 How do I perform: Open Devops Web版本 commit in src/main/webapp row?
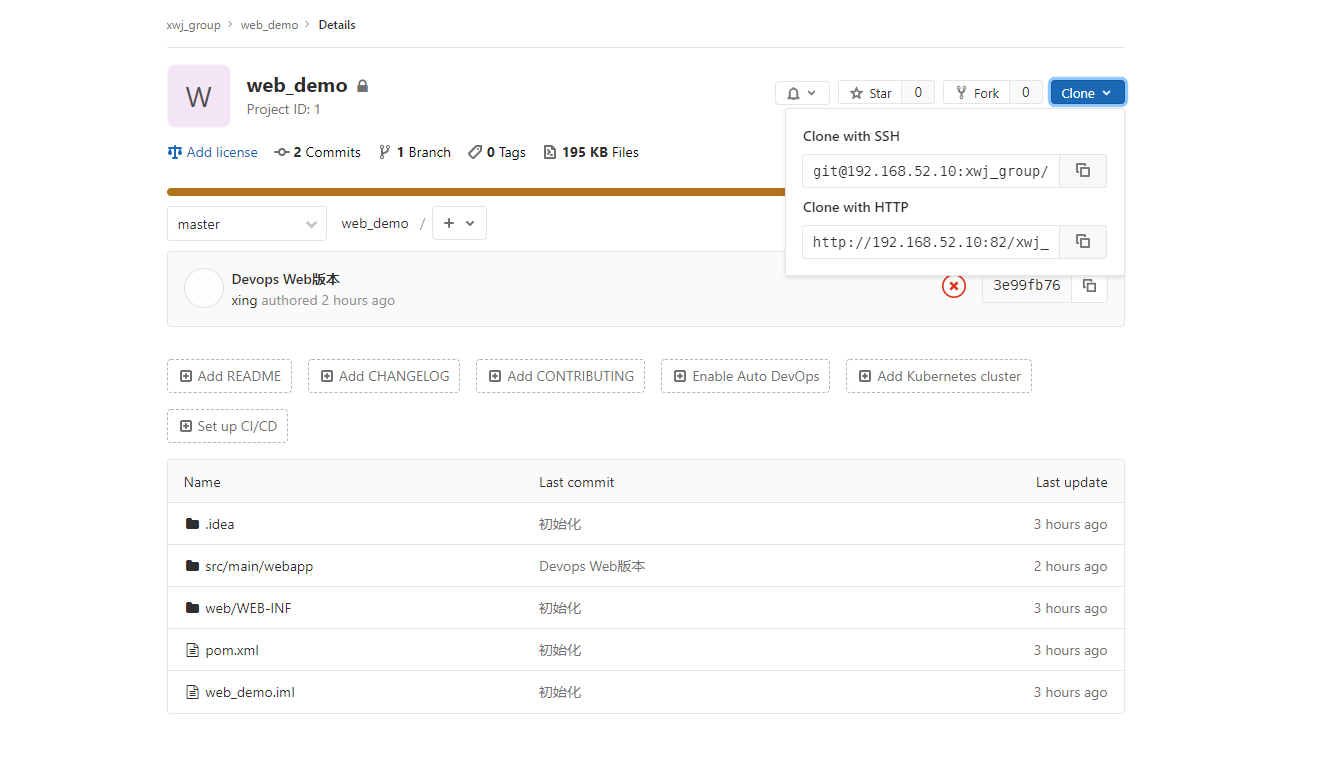point(592,566)
